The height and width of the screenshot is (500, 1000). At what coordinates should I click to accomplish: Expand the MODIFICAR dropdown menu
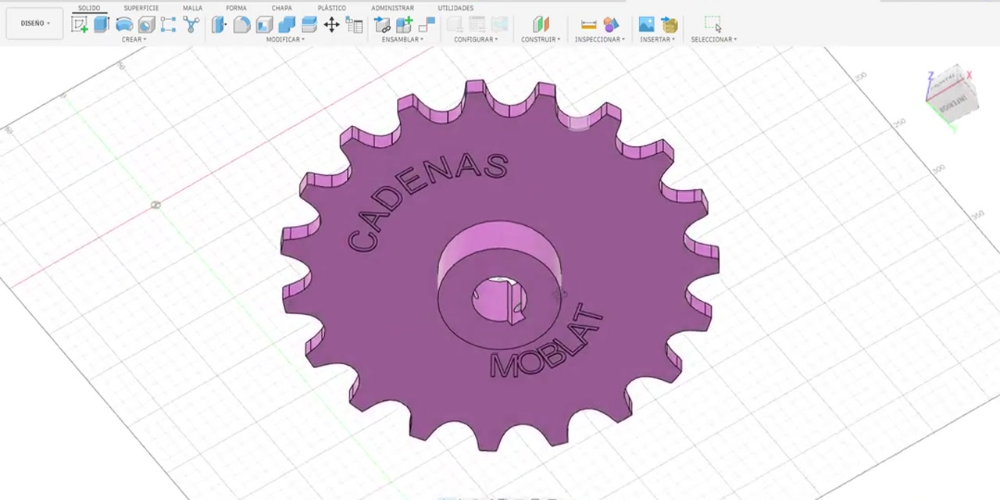(x=285, y=40)
